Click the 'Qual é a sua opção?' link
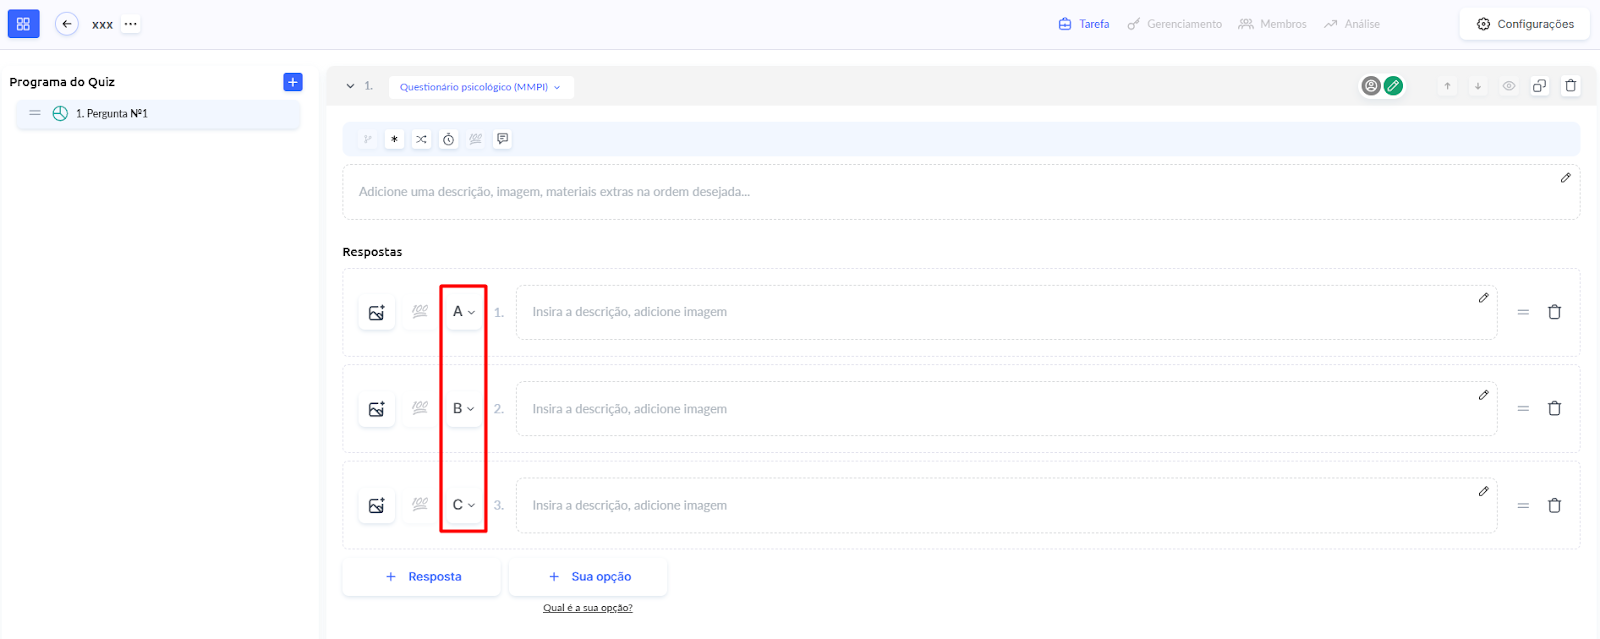1600x639 pixels. point(587,608)
